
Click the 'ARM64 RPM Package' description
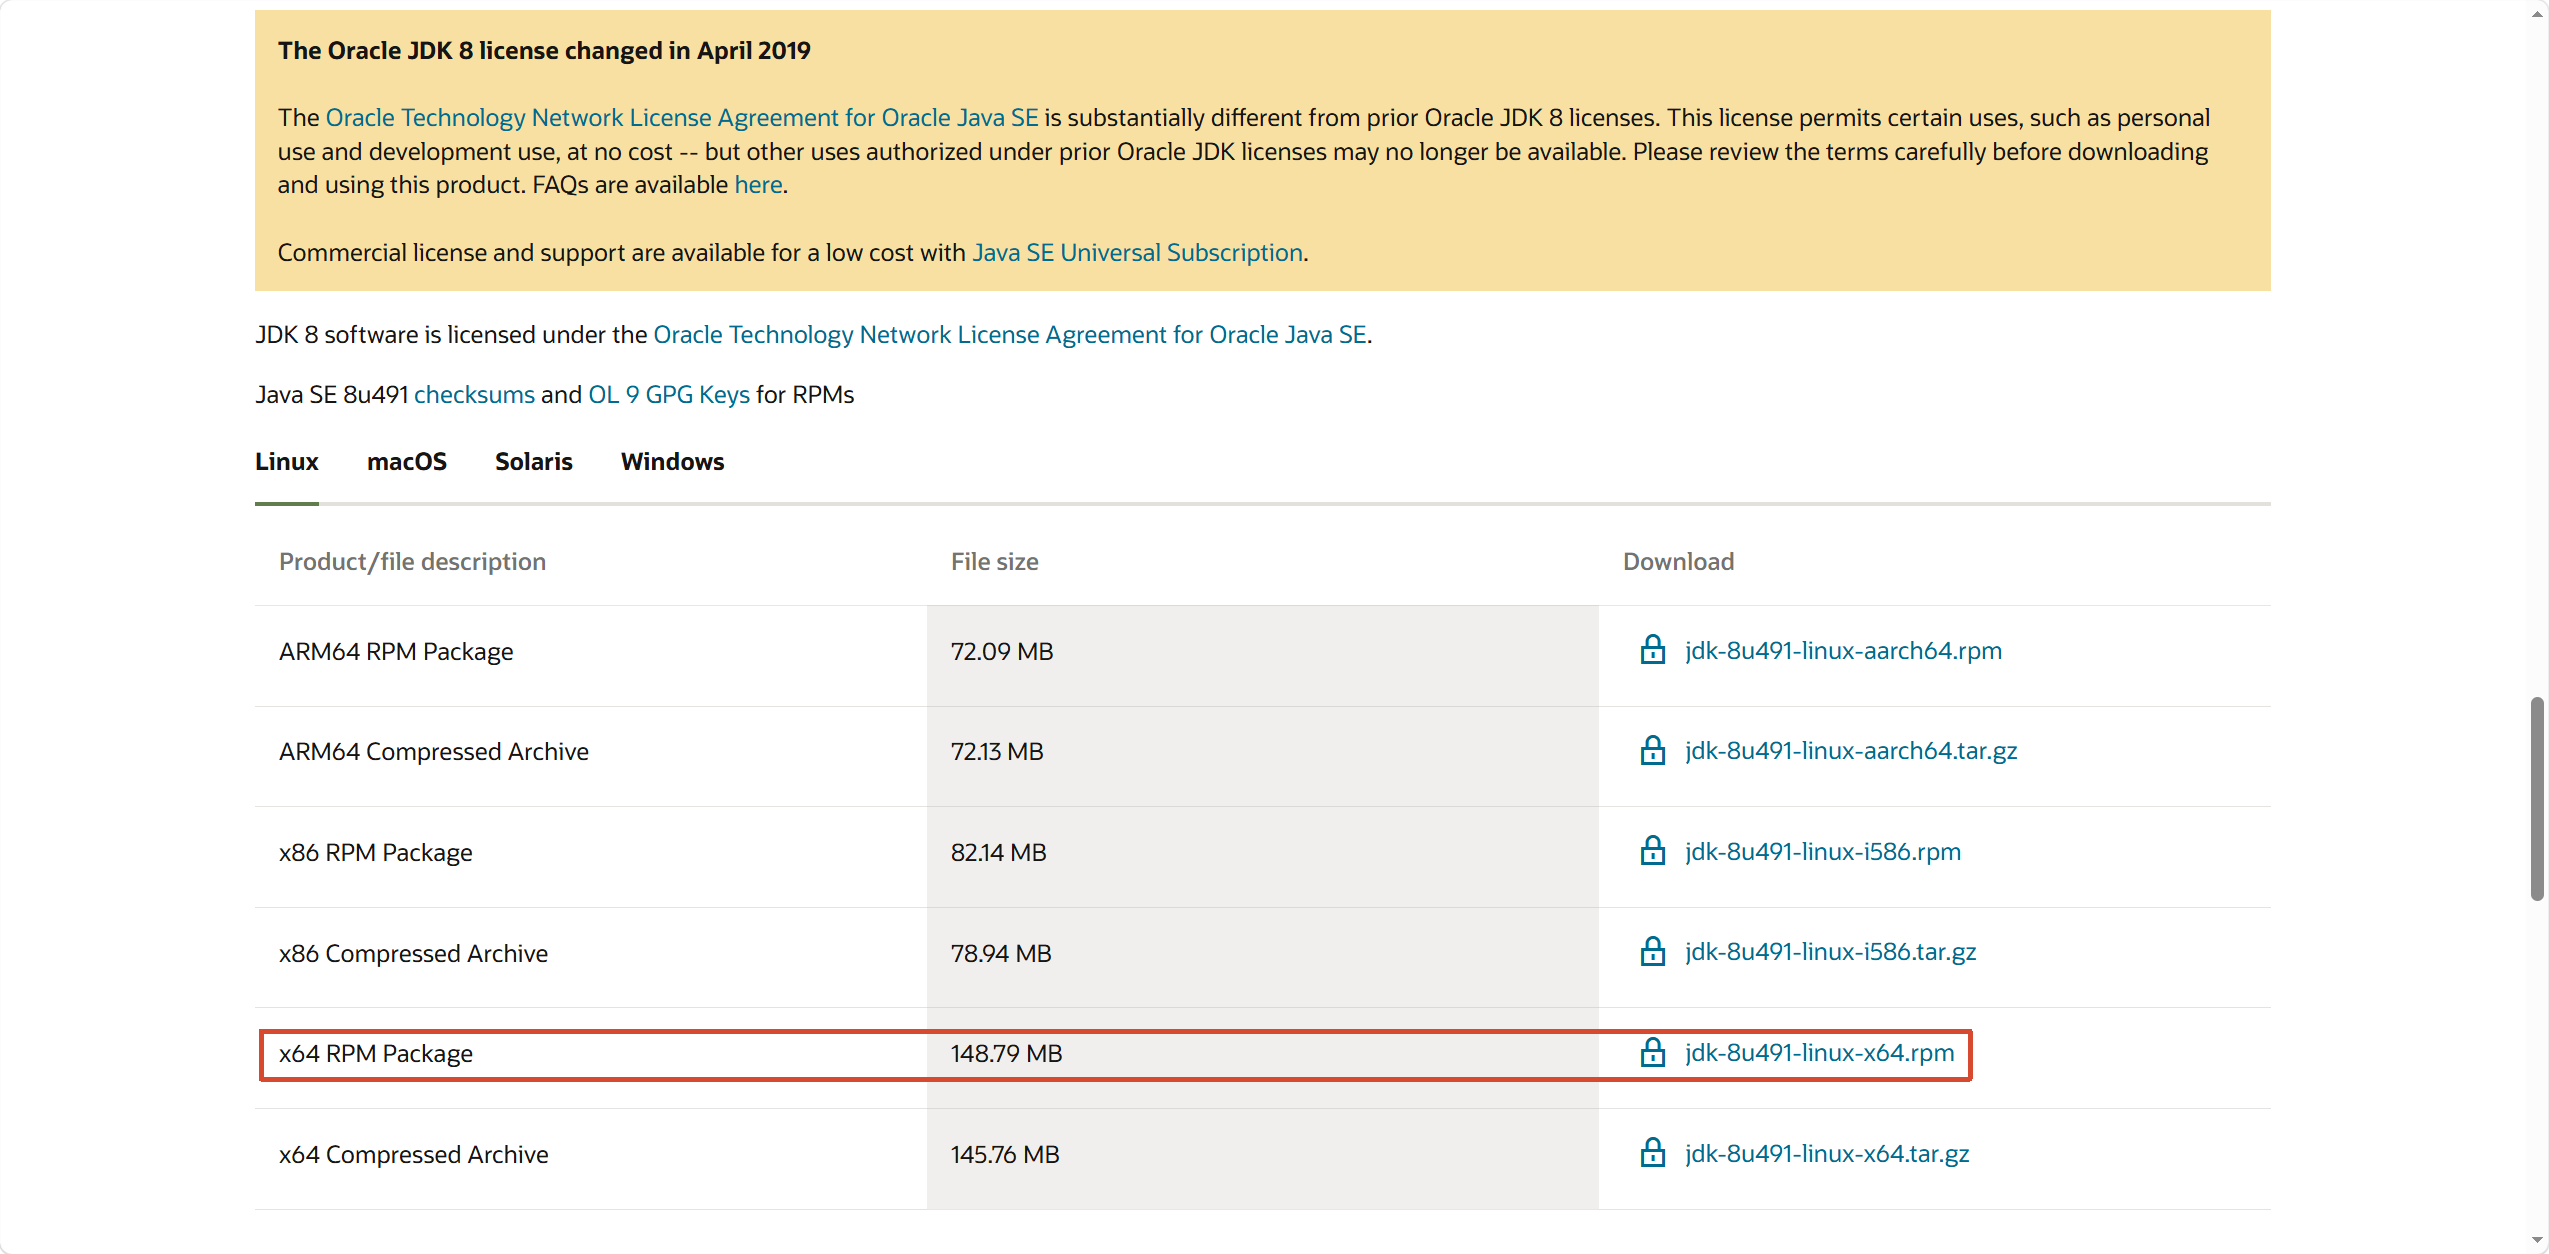tap(396, 652)
